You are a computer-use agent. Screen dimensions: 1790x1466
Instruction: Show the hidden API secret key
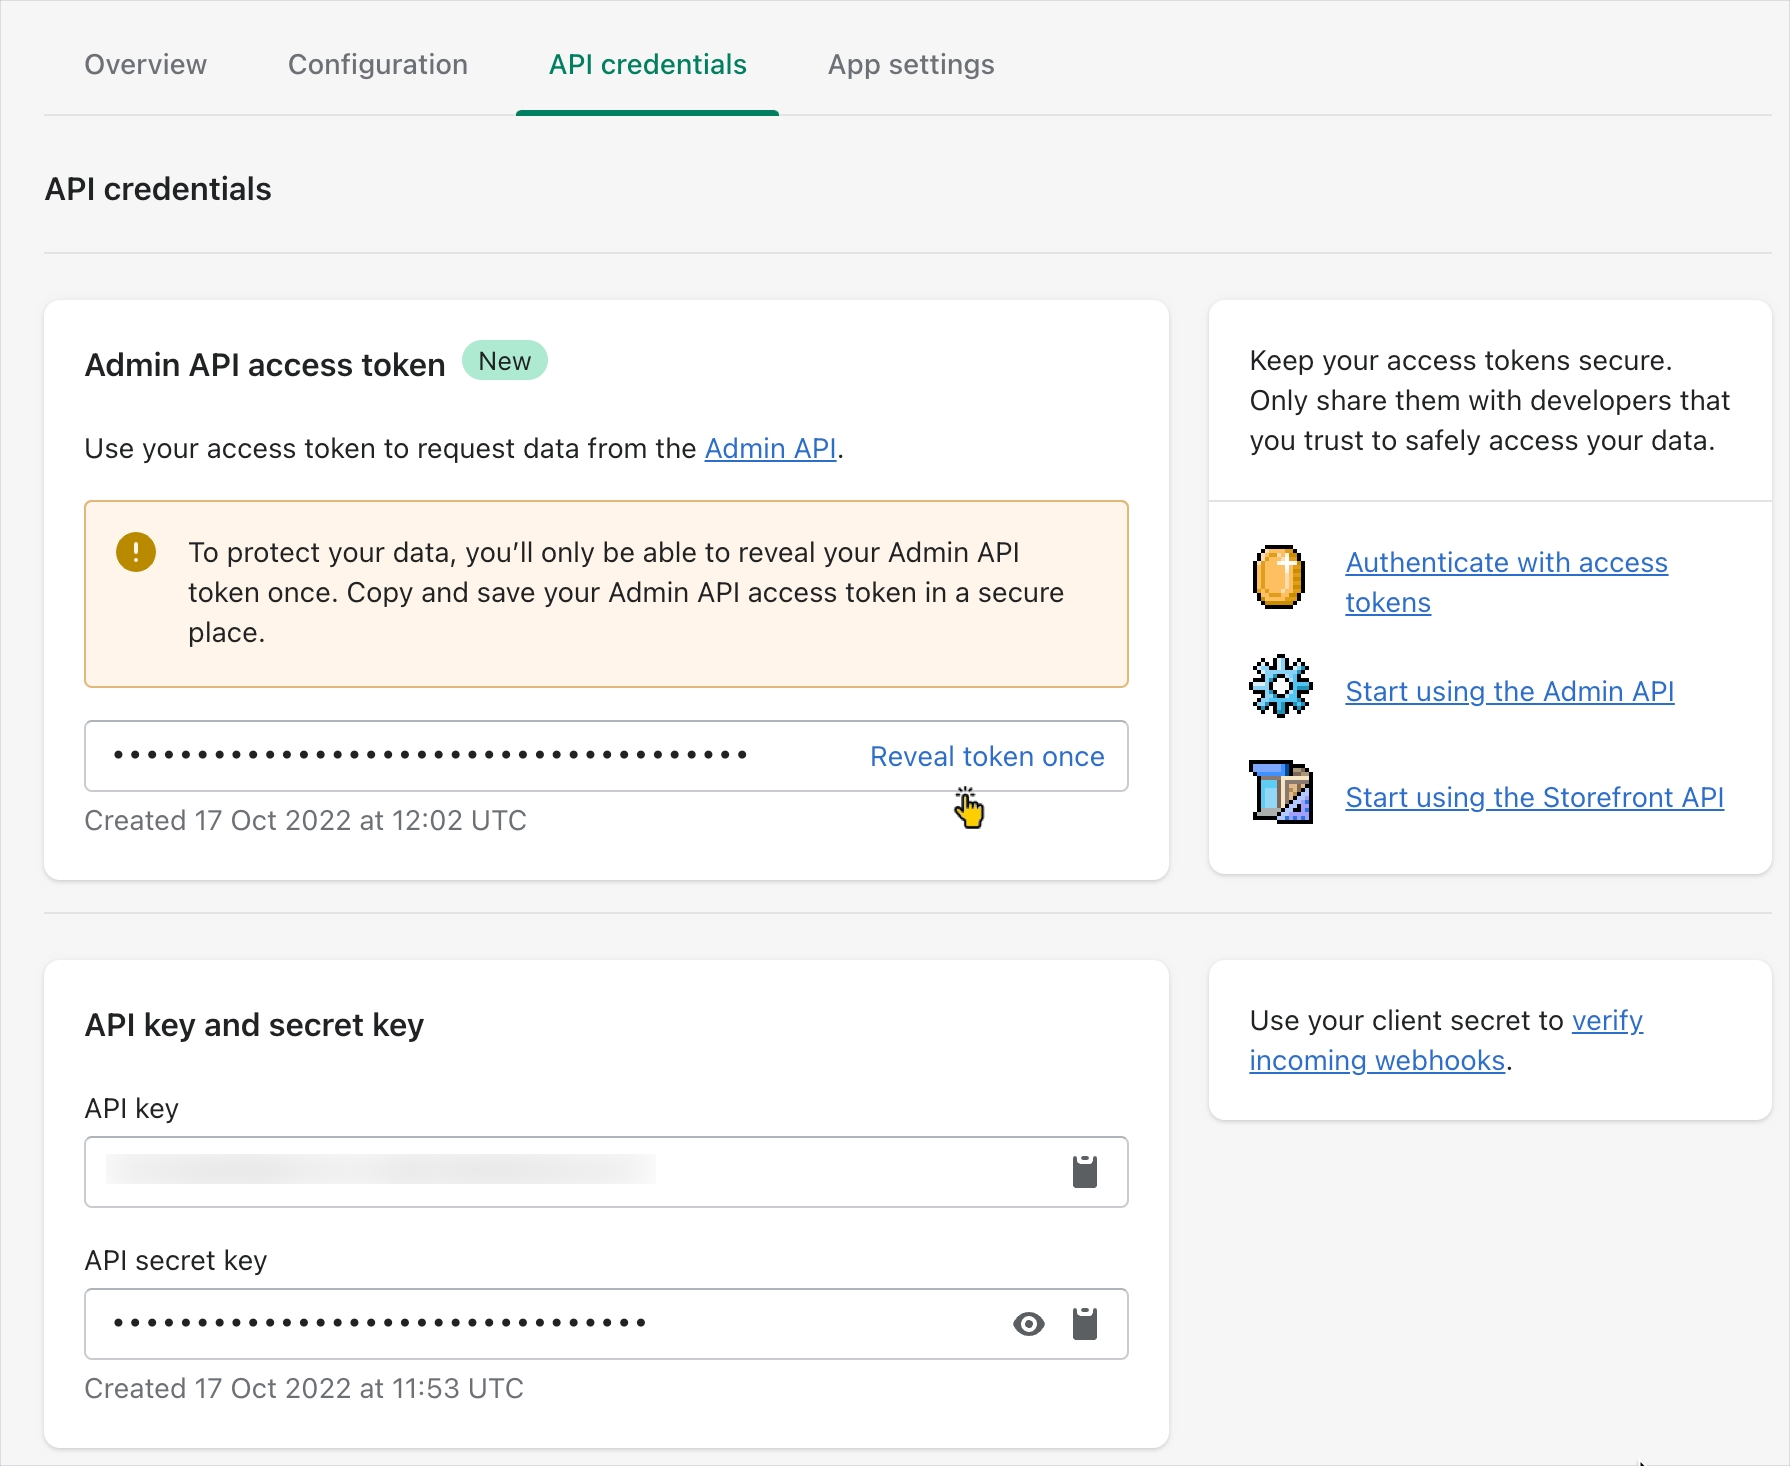1028,1323
